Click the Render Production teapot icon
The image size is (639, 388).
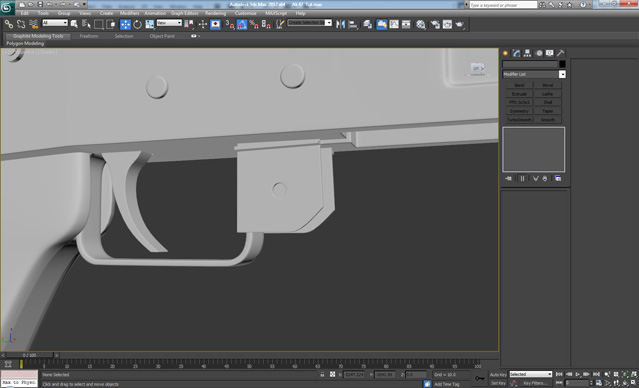(x=460, y=24)
